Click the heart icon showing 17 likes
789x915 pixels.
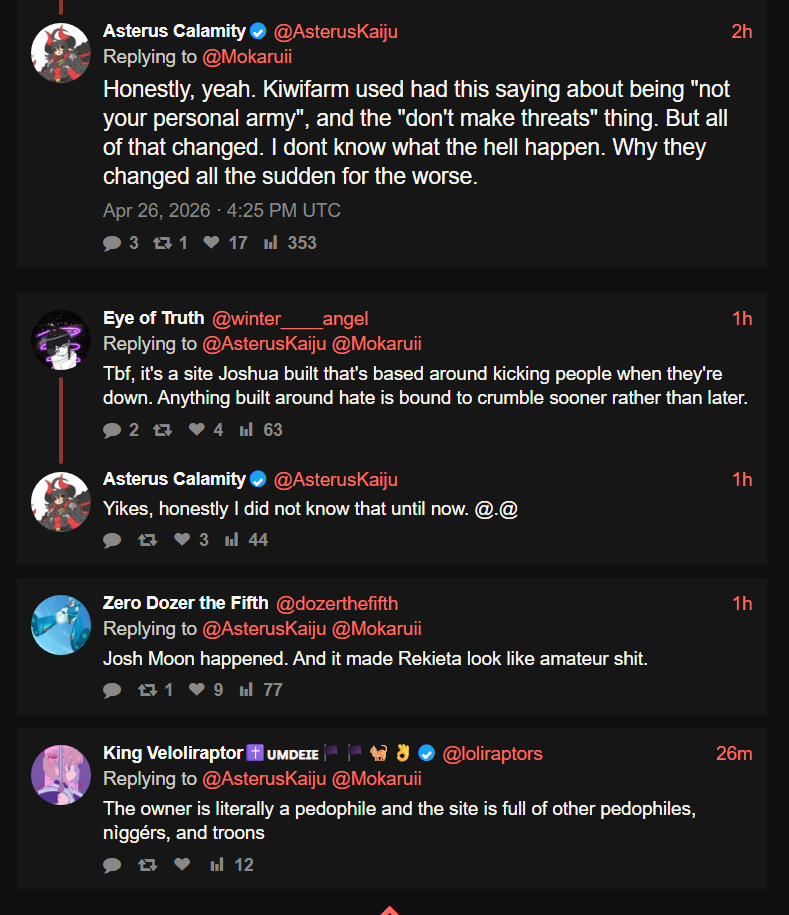pos(211,242)
